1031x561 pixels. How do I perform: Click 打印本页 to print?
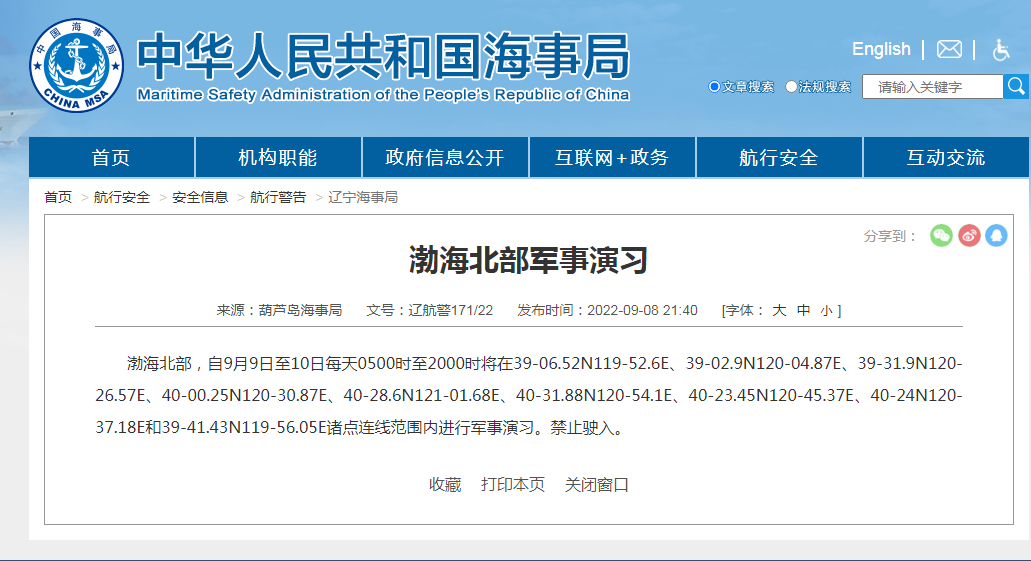[x=513, y=485]
